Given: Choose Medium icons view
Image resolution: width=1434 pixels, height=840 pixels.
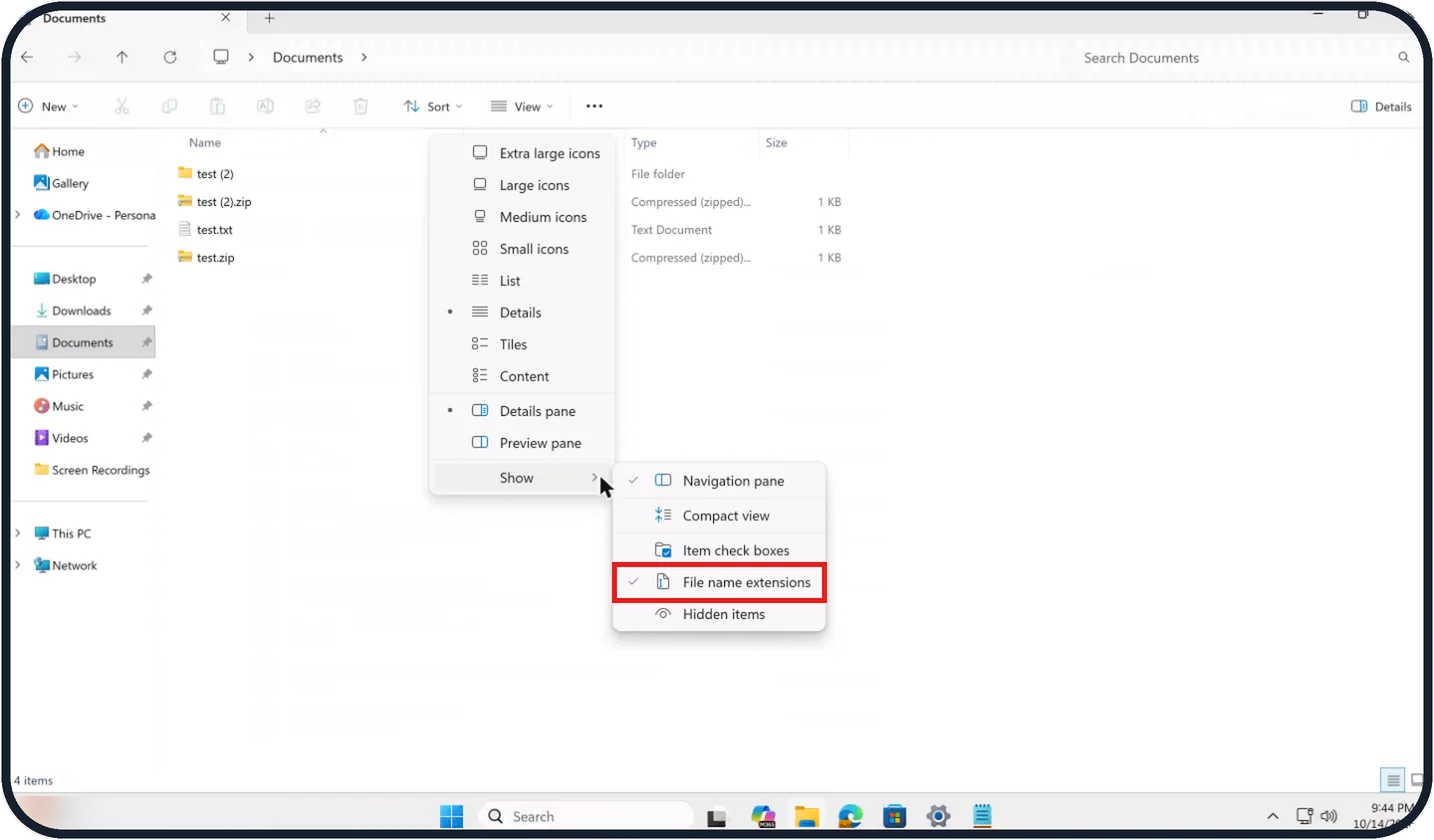Looking at the screenshot, I should pyautogui.click(x=522, y=217).
